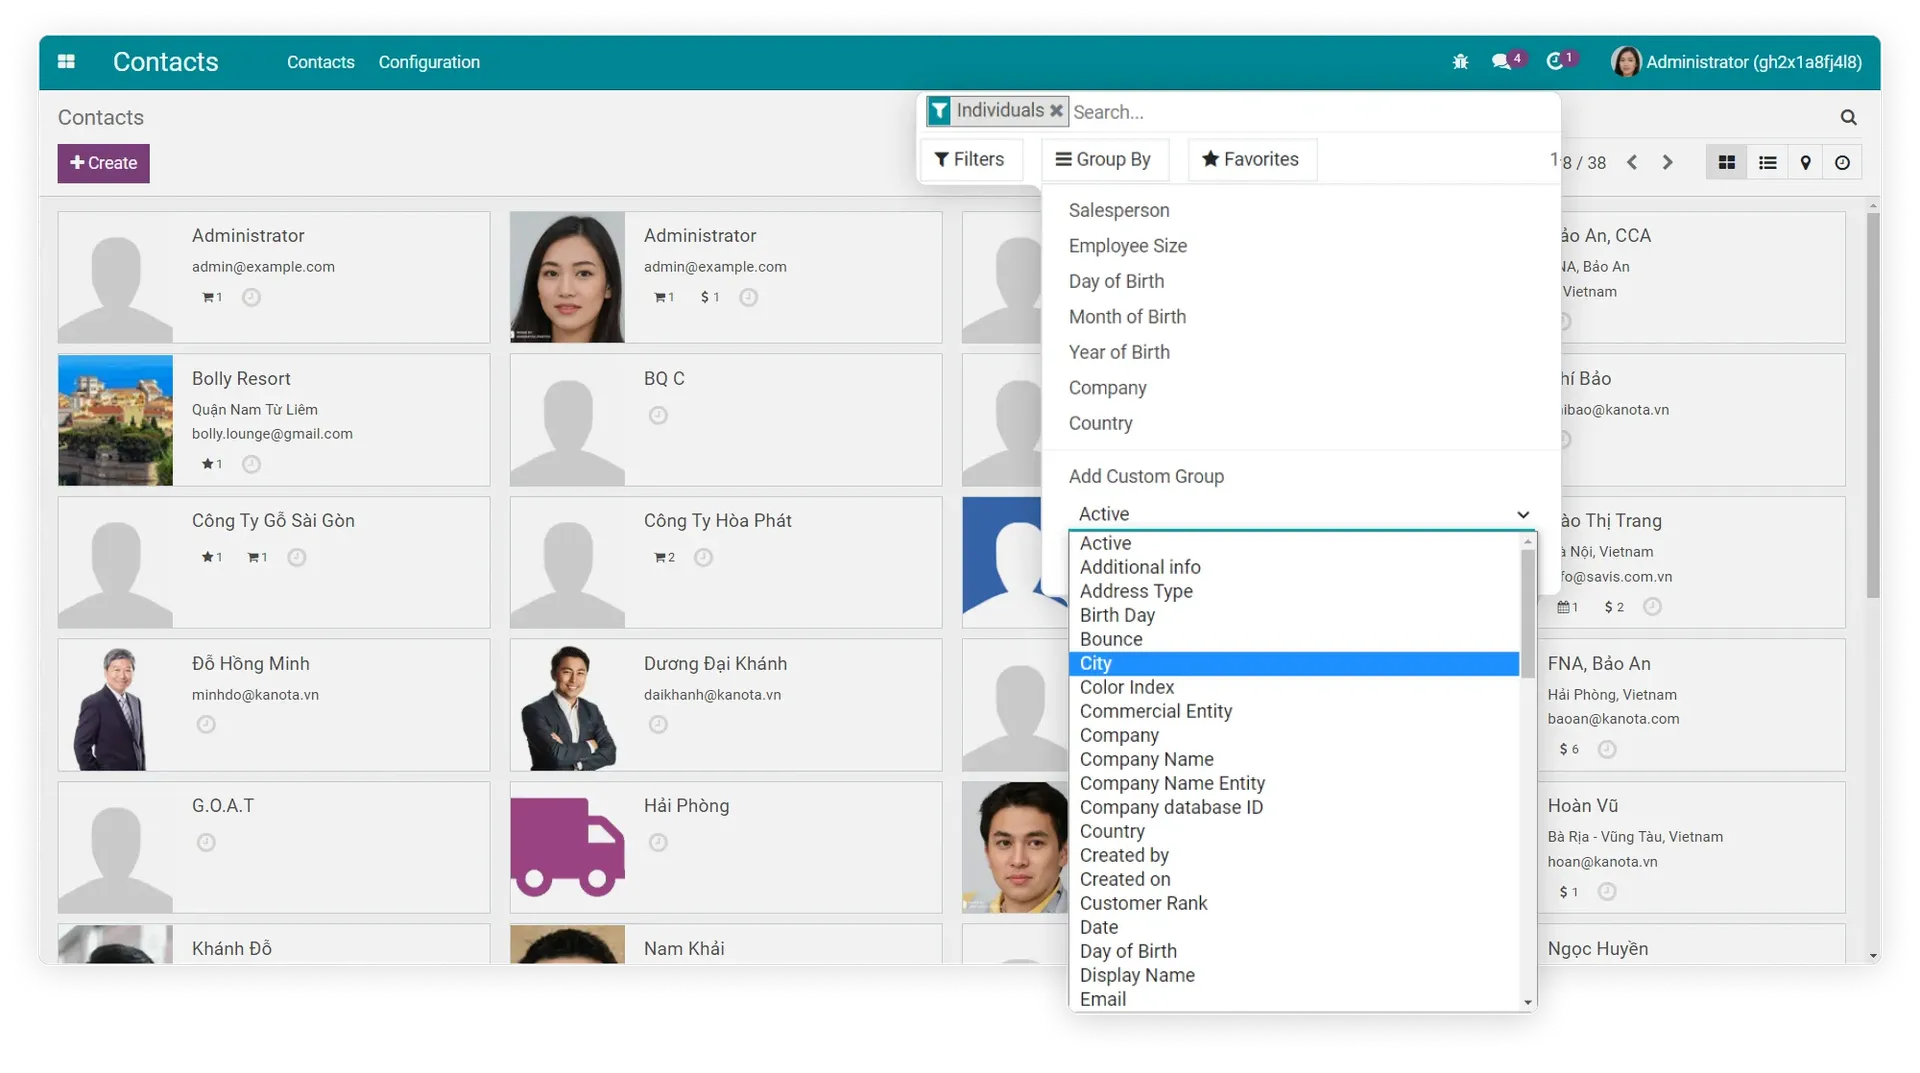1920x1073 pixels.
Task: Click Đỗ Hồng Minh portrait photo
Action: [x=115, y=705]
